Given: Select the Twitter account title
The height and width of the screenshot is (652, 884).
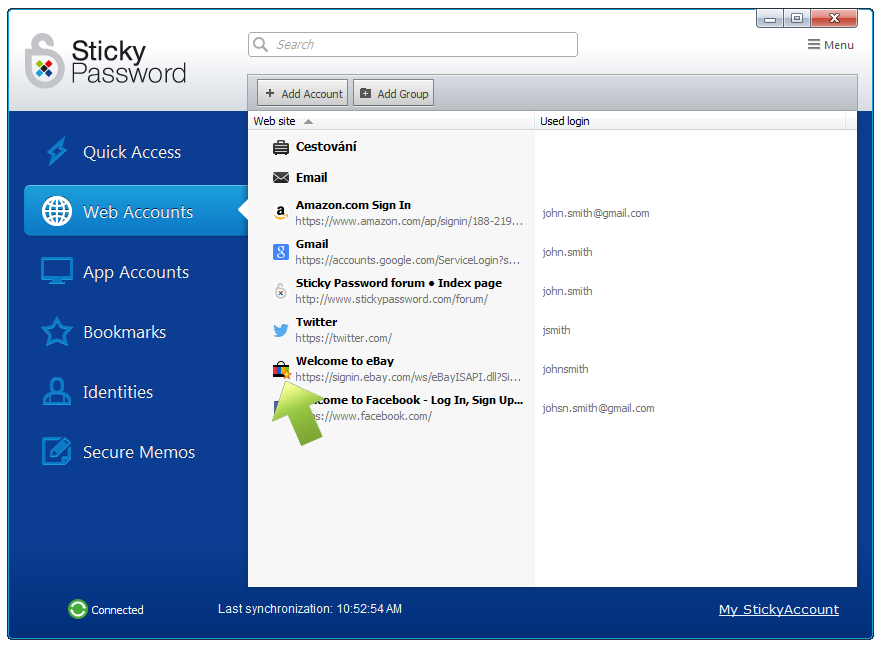Looking at the screenshot, I should pyautogui.click(x=316, y=322).
